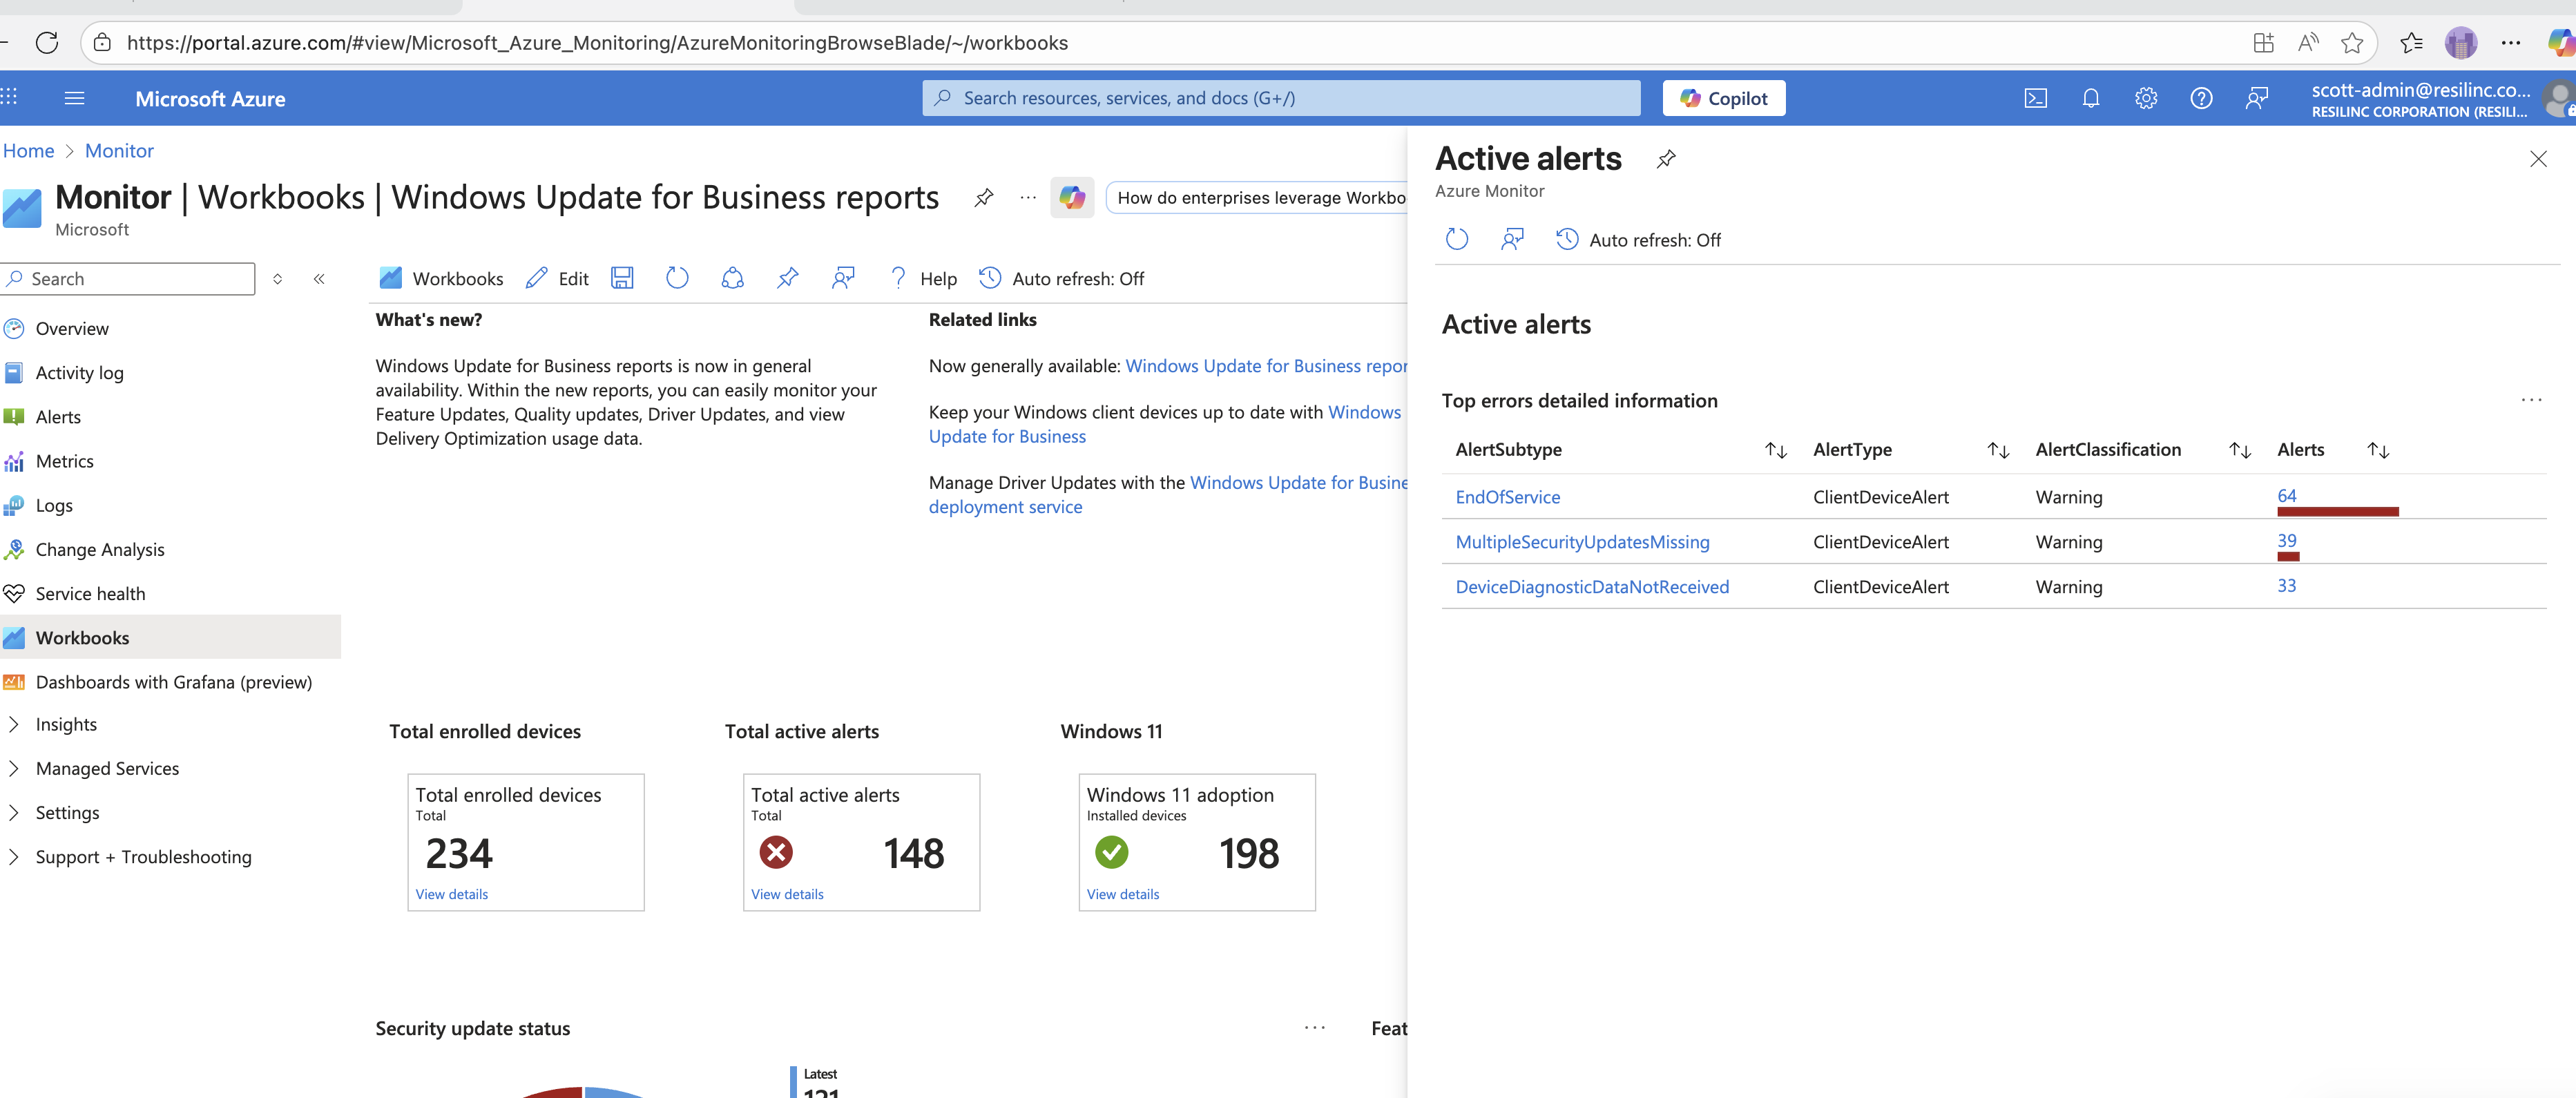The image size is (2576, 1098).
Task: Open Overview in Monitor menu
Action: click(x=72, y=329)
